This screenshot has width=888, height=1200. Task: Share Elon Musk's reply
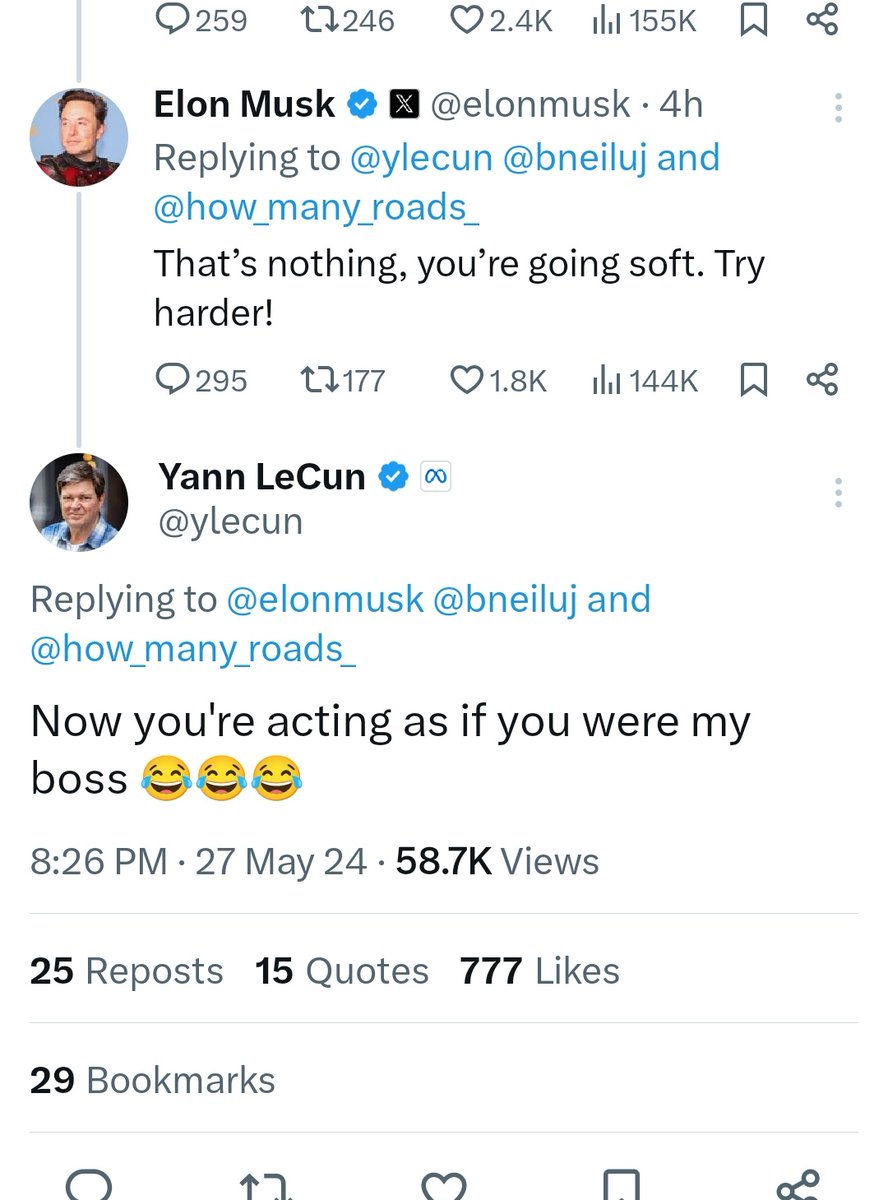point(821,379)
